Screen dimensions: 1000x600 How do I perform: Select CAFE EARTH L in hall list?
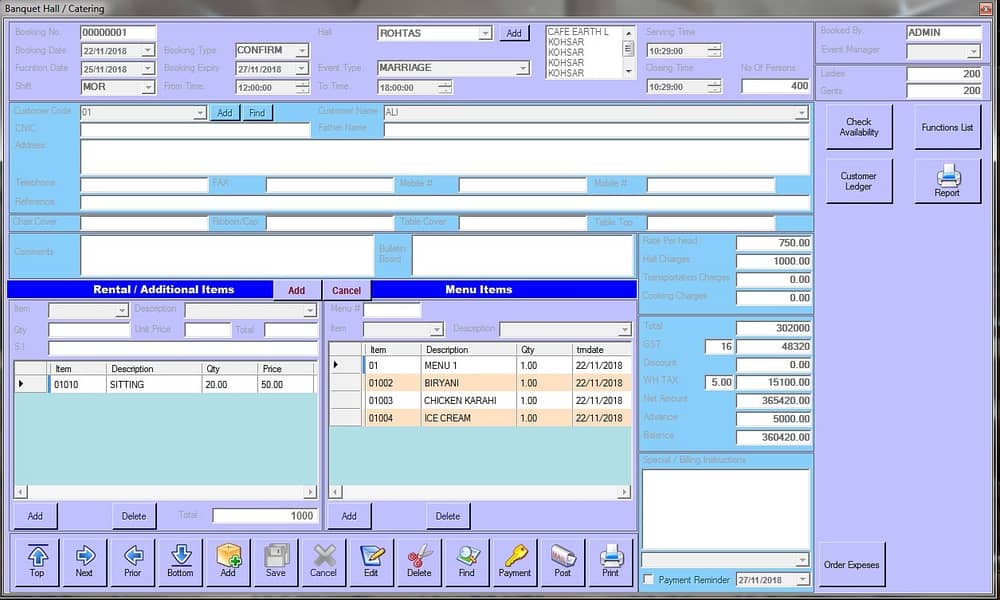pyautogui.click(x=578, y=32)
